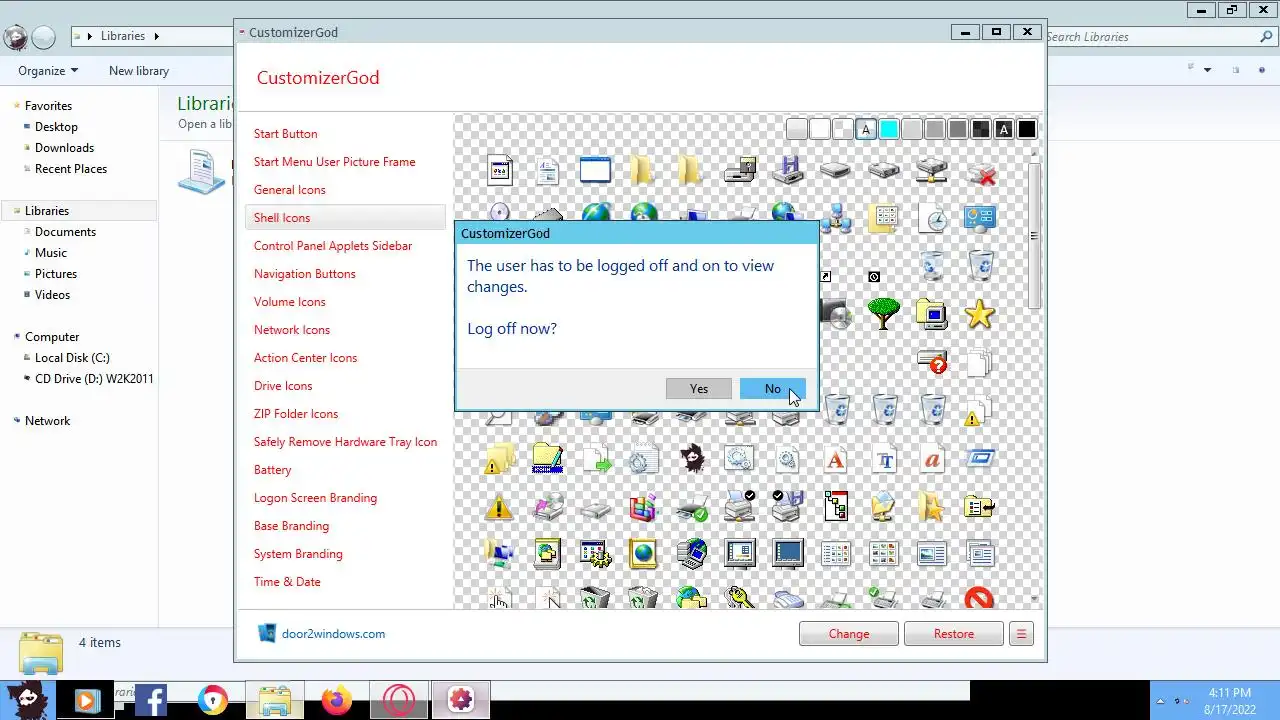Viewport: 1280px width, 720px height.
Task: Select the printer with green checkmark icon
Action: [691, 508]
